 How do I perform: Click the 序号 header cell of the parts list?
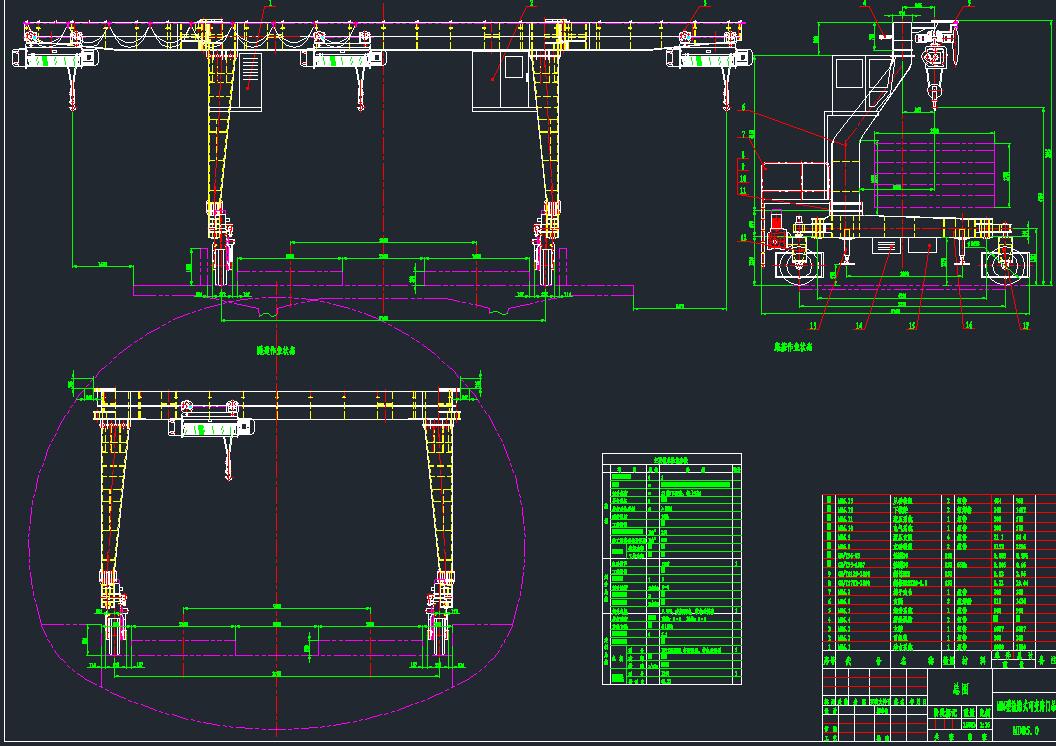(829, 662)
